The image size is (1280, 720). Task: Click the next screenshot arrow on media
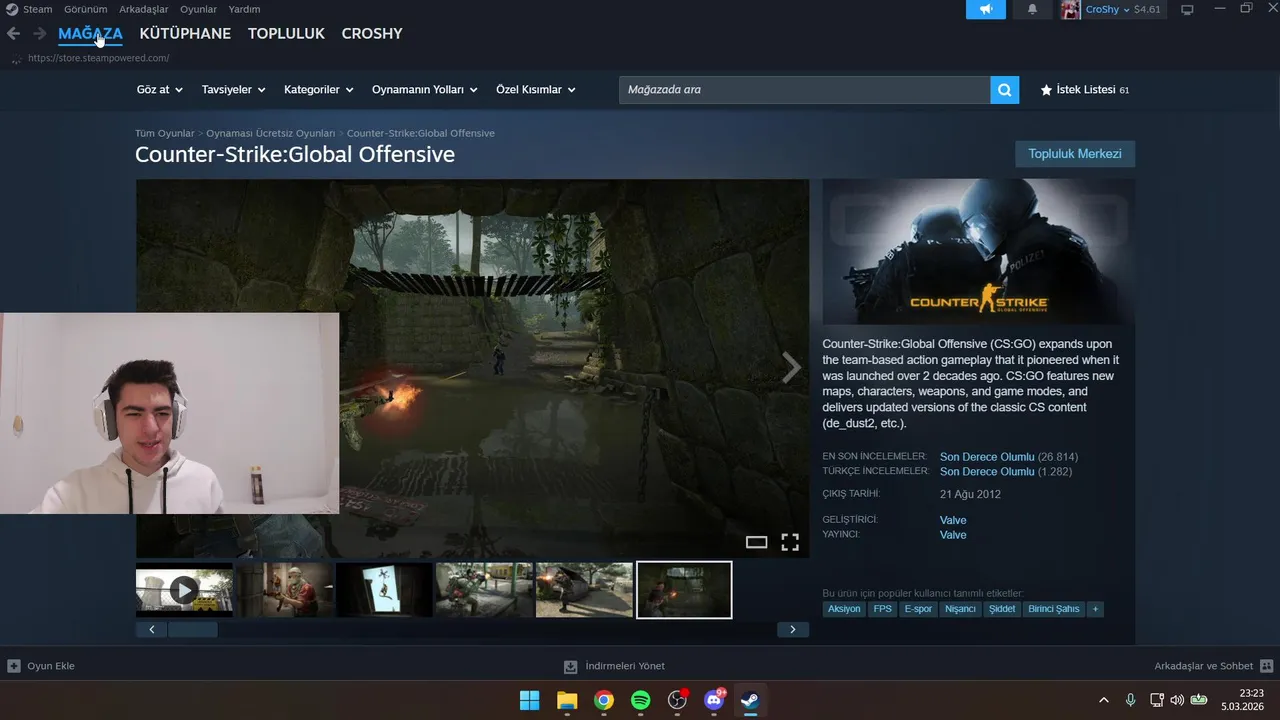791,368
